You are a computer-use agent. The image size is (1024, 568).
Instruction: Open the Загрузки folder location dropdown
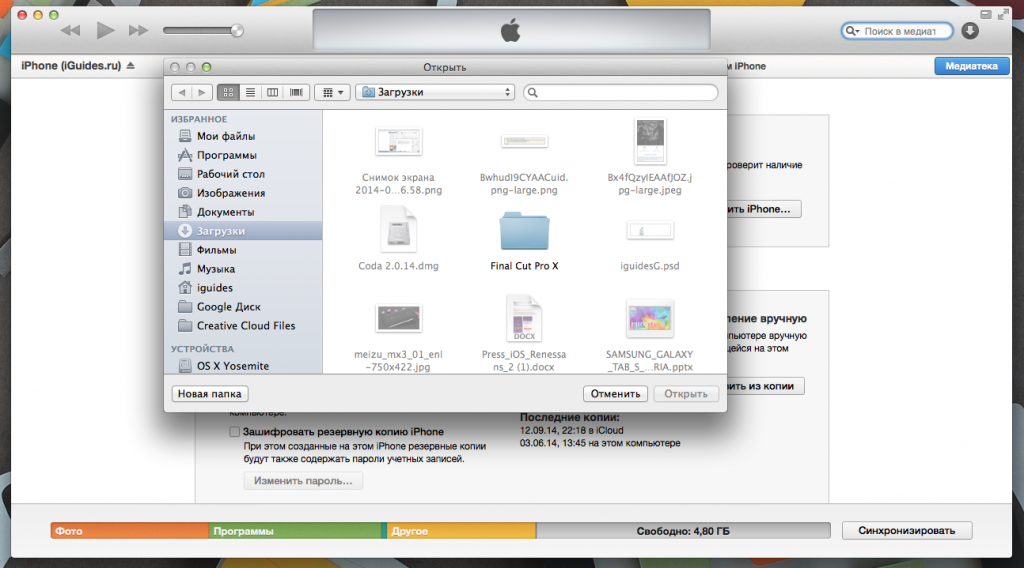(x=435, y=92)
